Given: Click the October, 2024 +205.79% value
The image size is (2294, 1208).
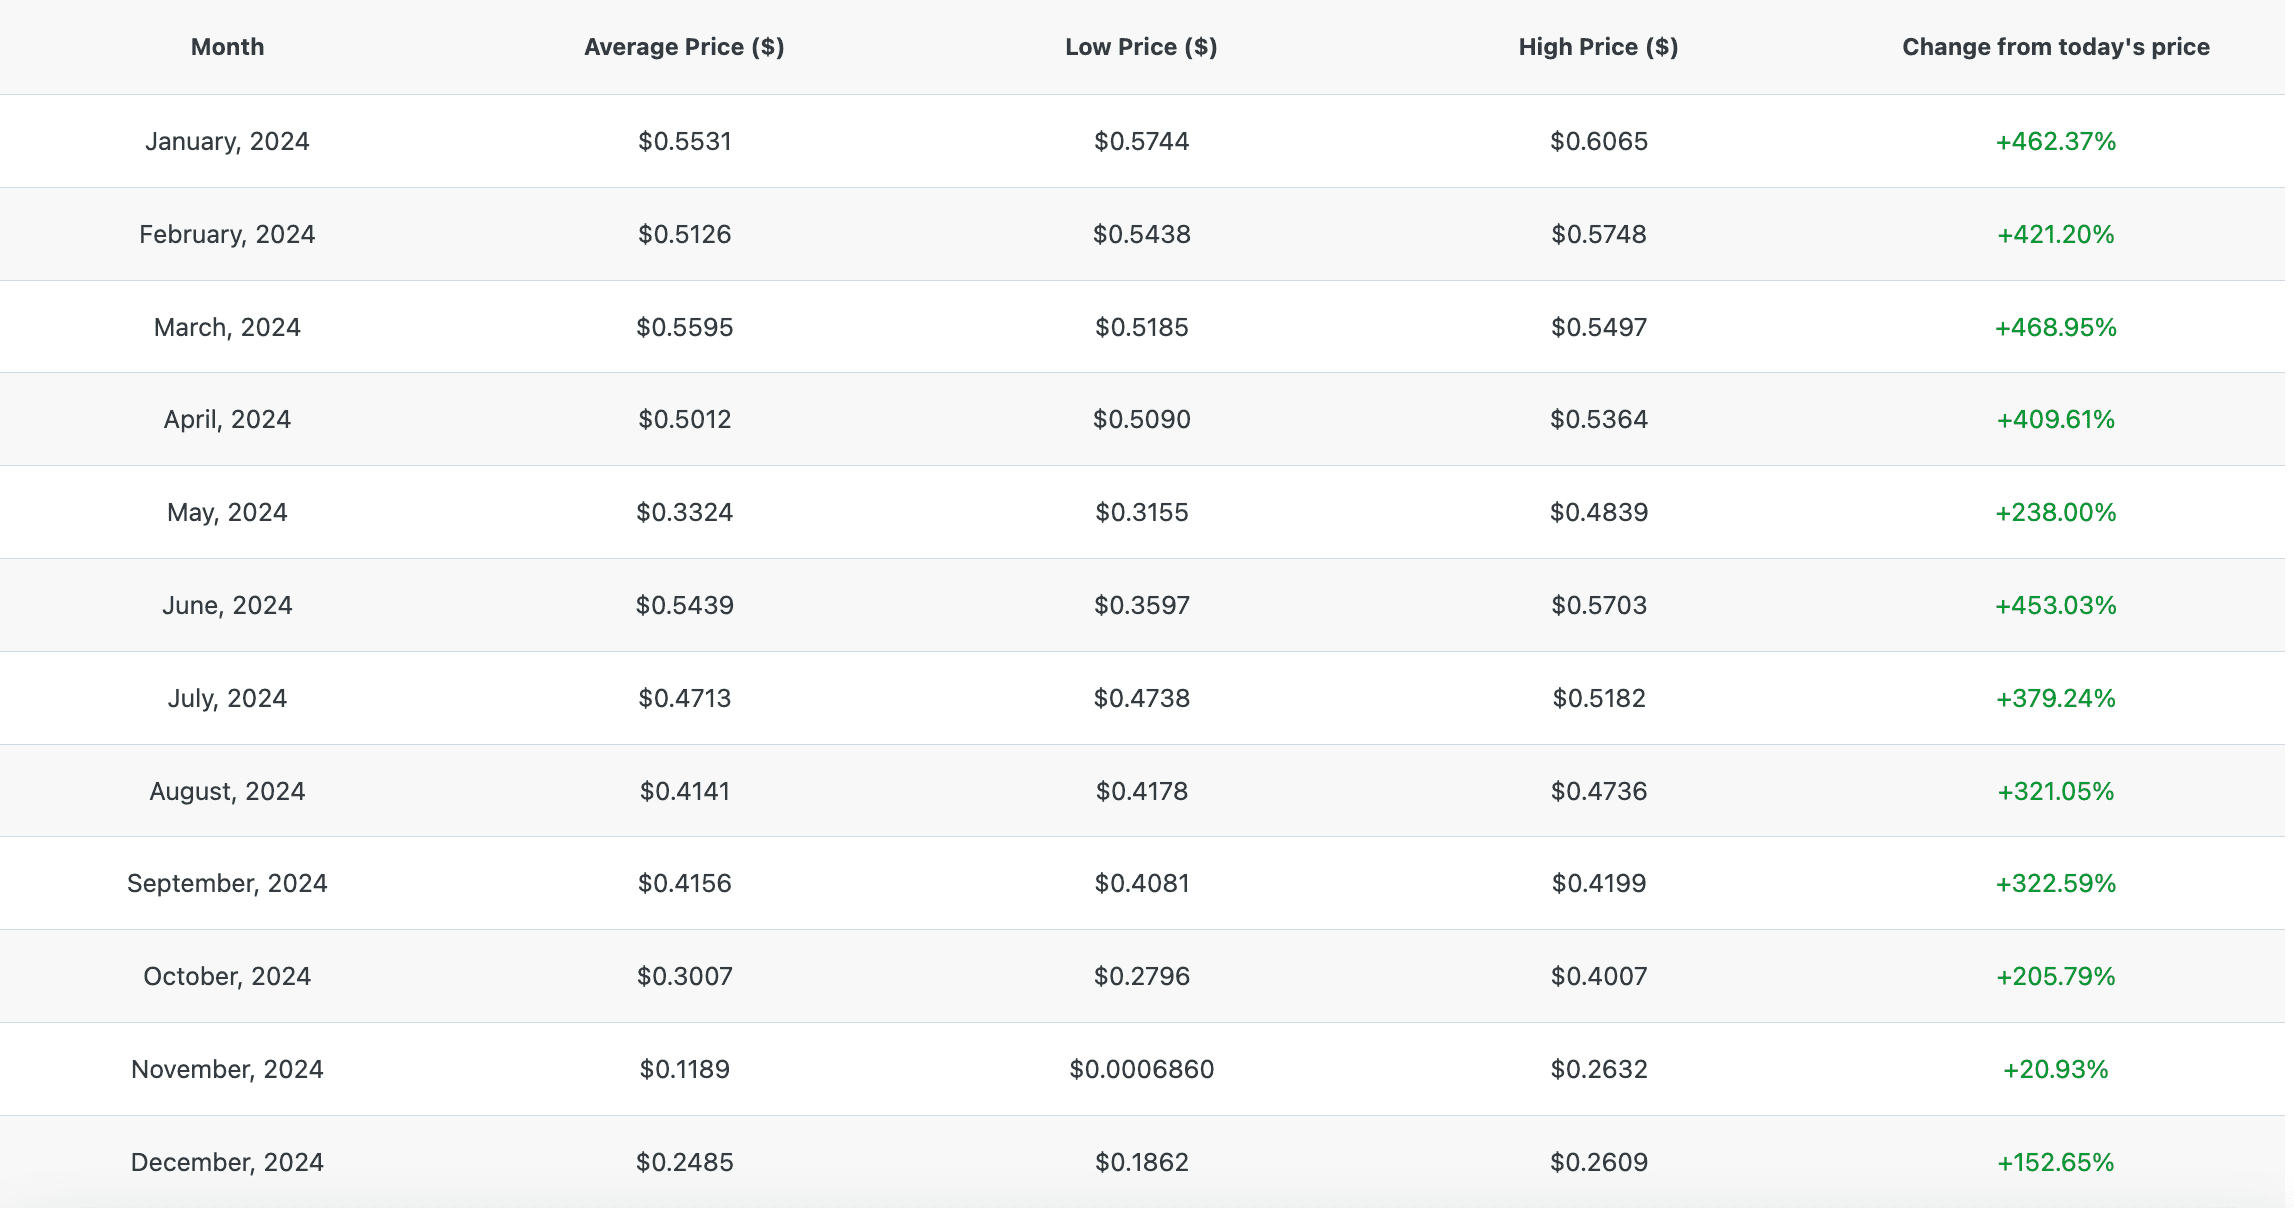Looking at the screenshot, I should pyautogui.click(x=2055, y=976).
